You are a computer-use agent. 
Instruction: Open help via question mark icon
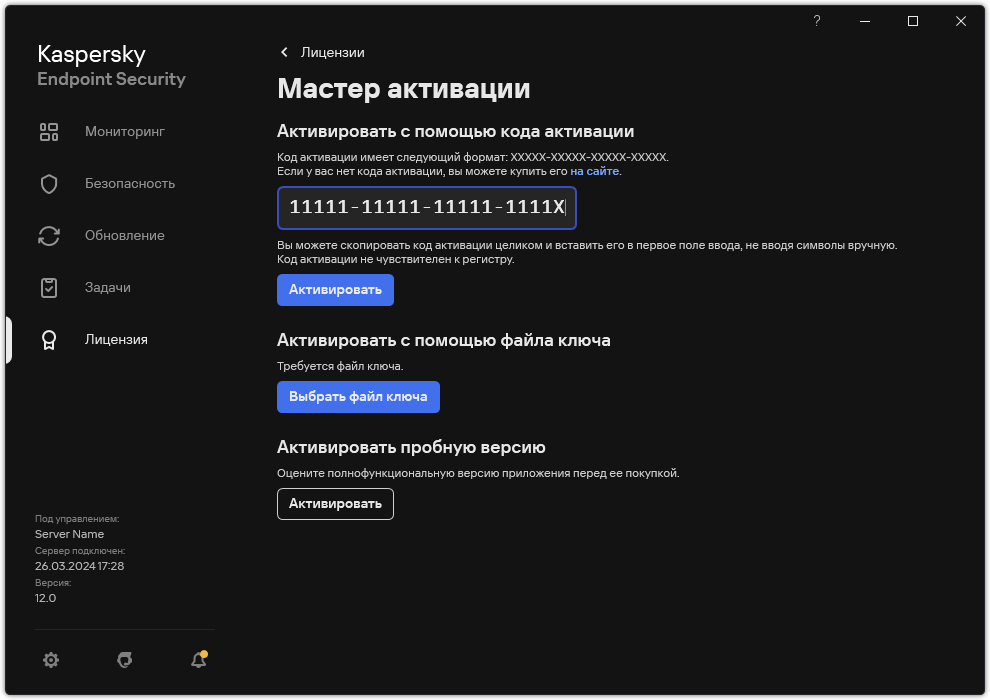coord(816,20)
